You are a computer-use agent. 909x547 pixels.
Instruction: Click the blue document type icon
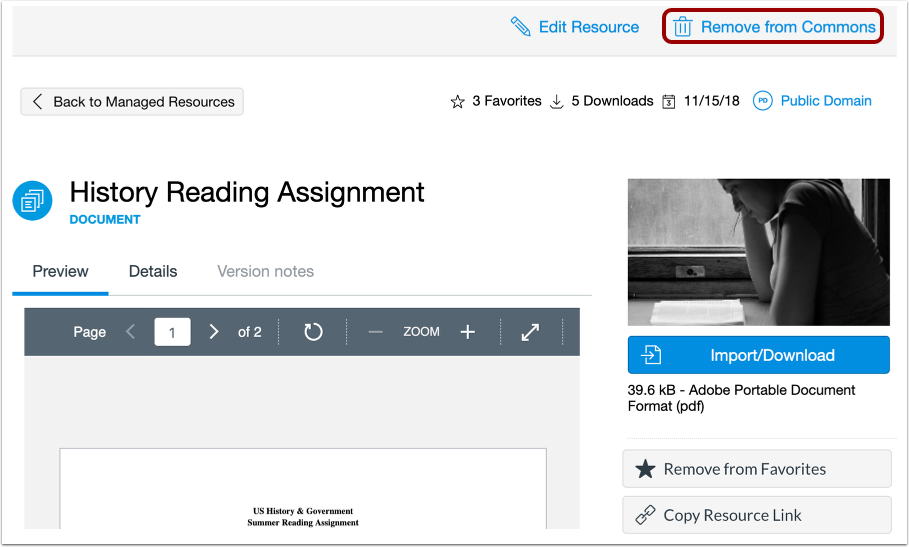[x=32, y=201]
